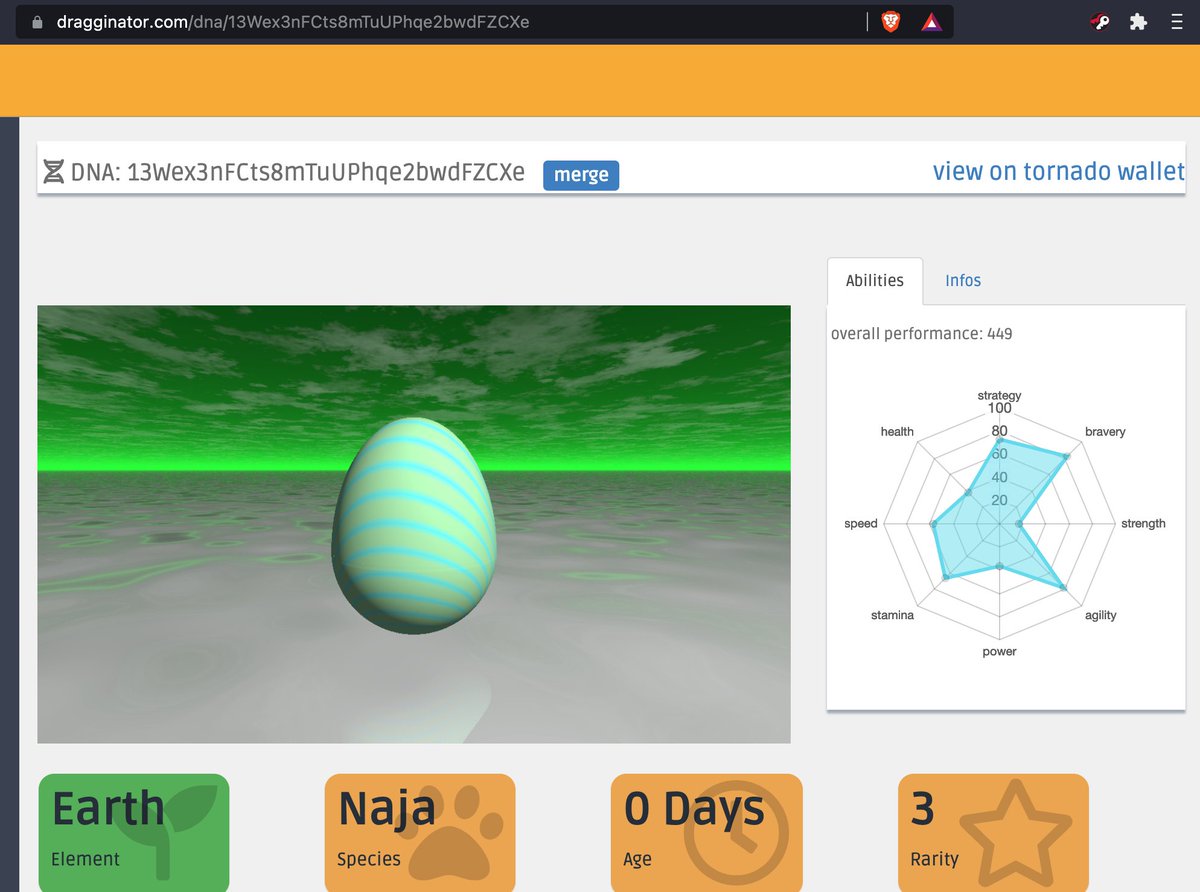1200x892 pixels.
Task: Open the view on tornado wallet link
Action: coord(1058,172)
